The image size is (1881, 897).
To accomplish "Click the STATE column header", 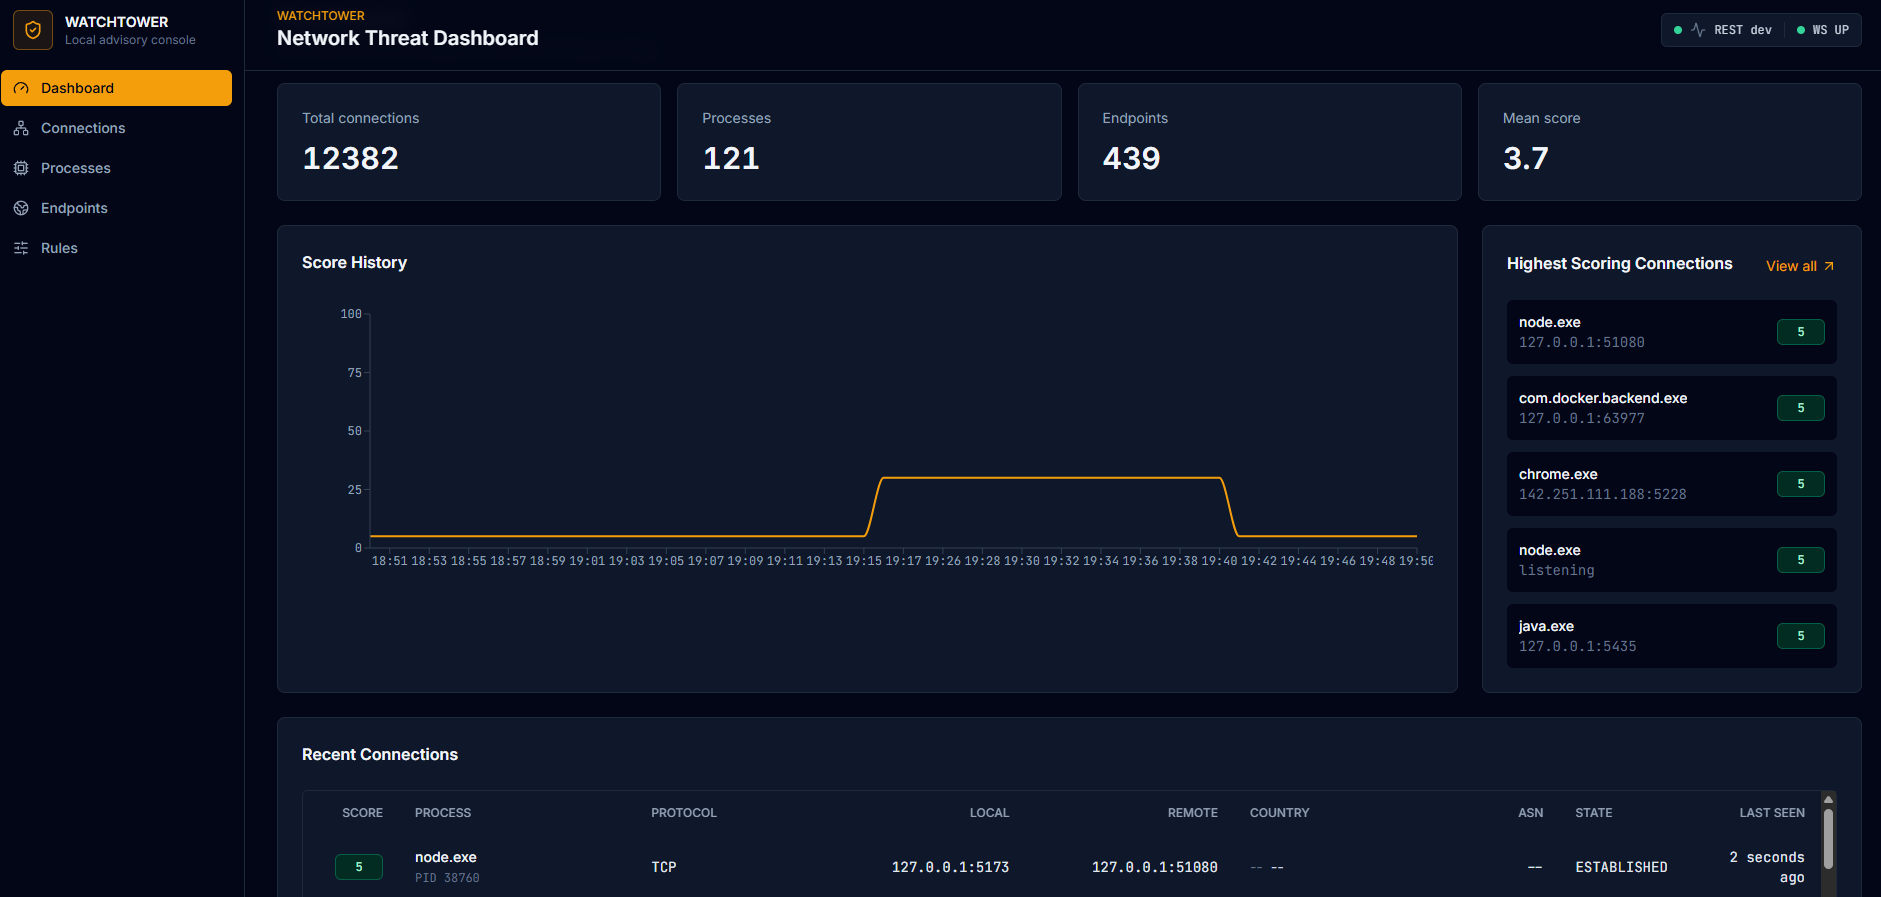I will (1594, 813).
